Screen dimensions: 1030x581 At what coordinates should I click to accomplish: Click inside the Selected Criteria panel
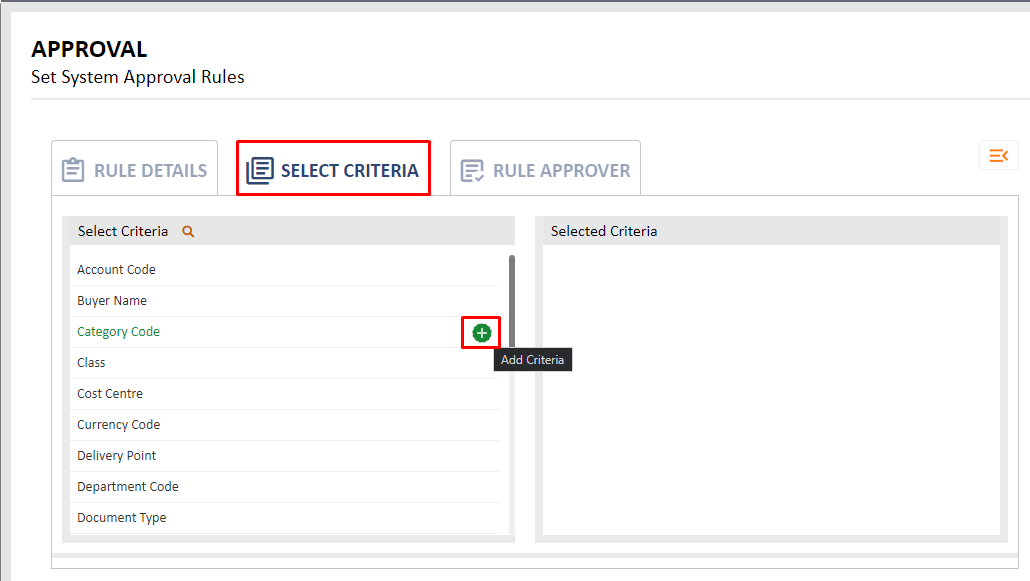[x=771, y=390]
